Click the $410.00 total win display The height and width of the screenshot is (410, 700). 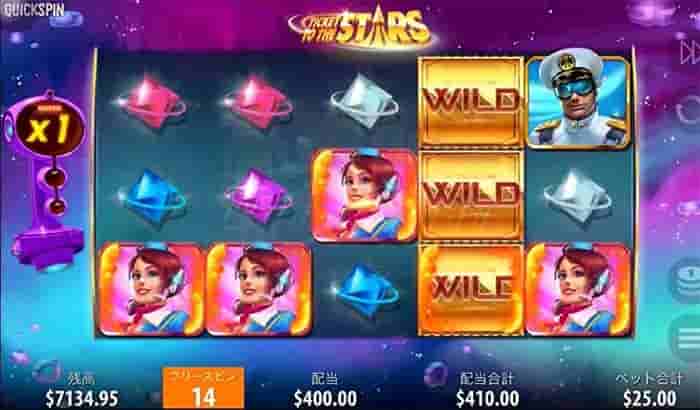488,398
